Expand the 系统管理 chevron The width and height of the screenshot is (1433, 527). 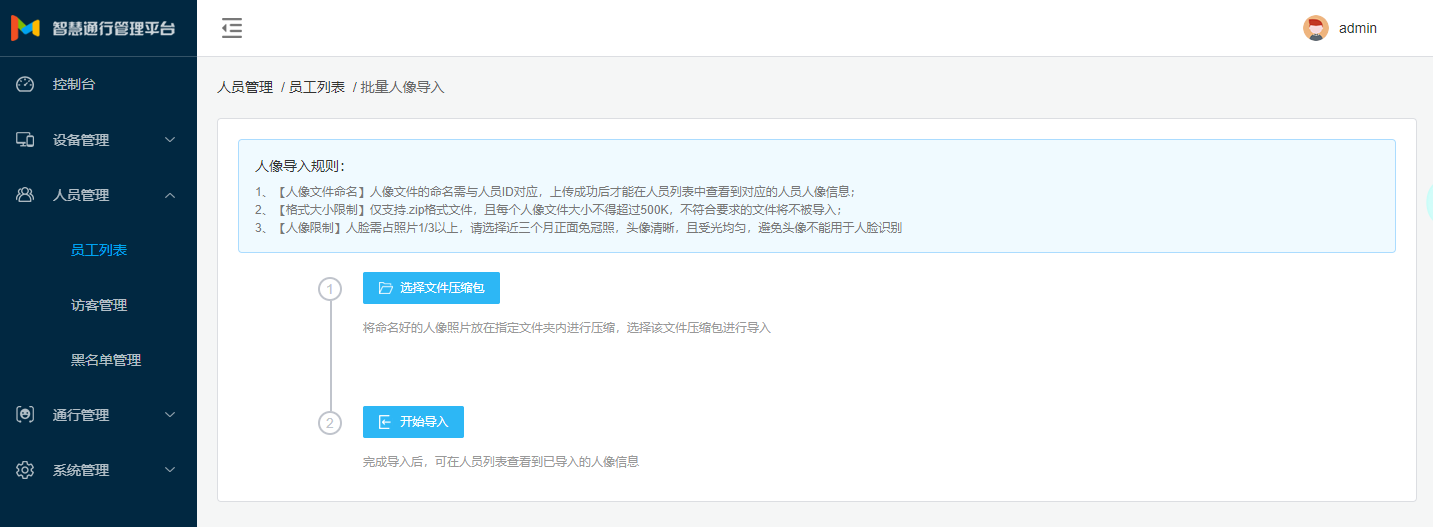[x=170, y=470]
